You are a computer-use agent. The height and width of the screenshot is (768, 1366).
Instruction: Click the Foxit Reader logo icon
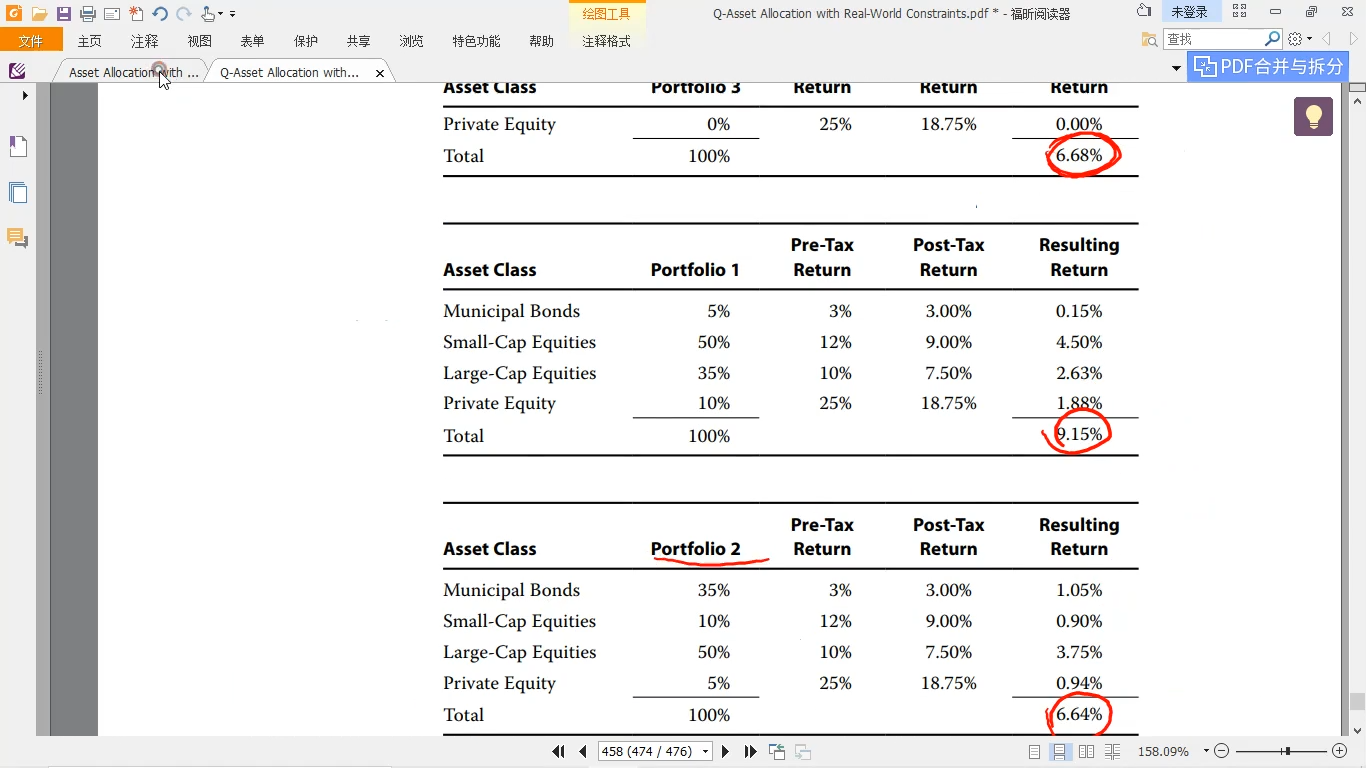pyautogui.click(x=14, y=14)
